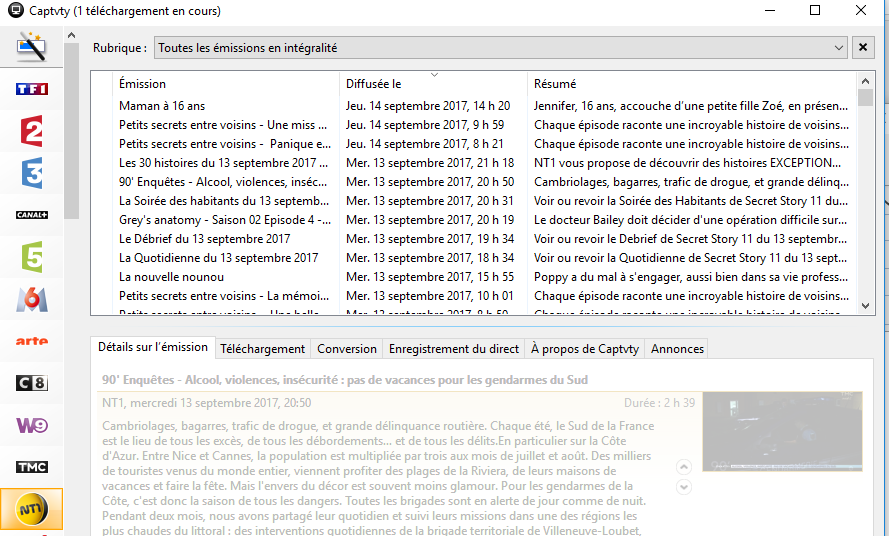
Task: Select the W9 channel icon
Action: click(x=32, y=425)
